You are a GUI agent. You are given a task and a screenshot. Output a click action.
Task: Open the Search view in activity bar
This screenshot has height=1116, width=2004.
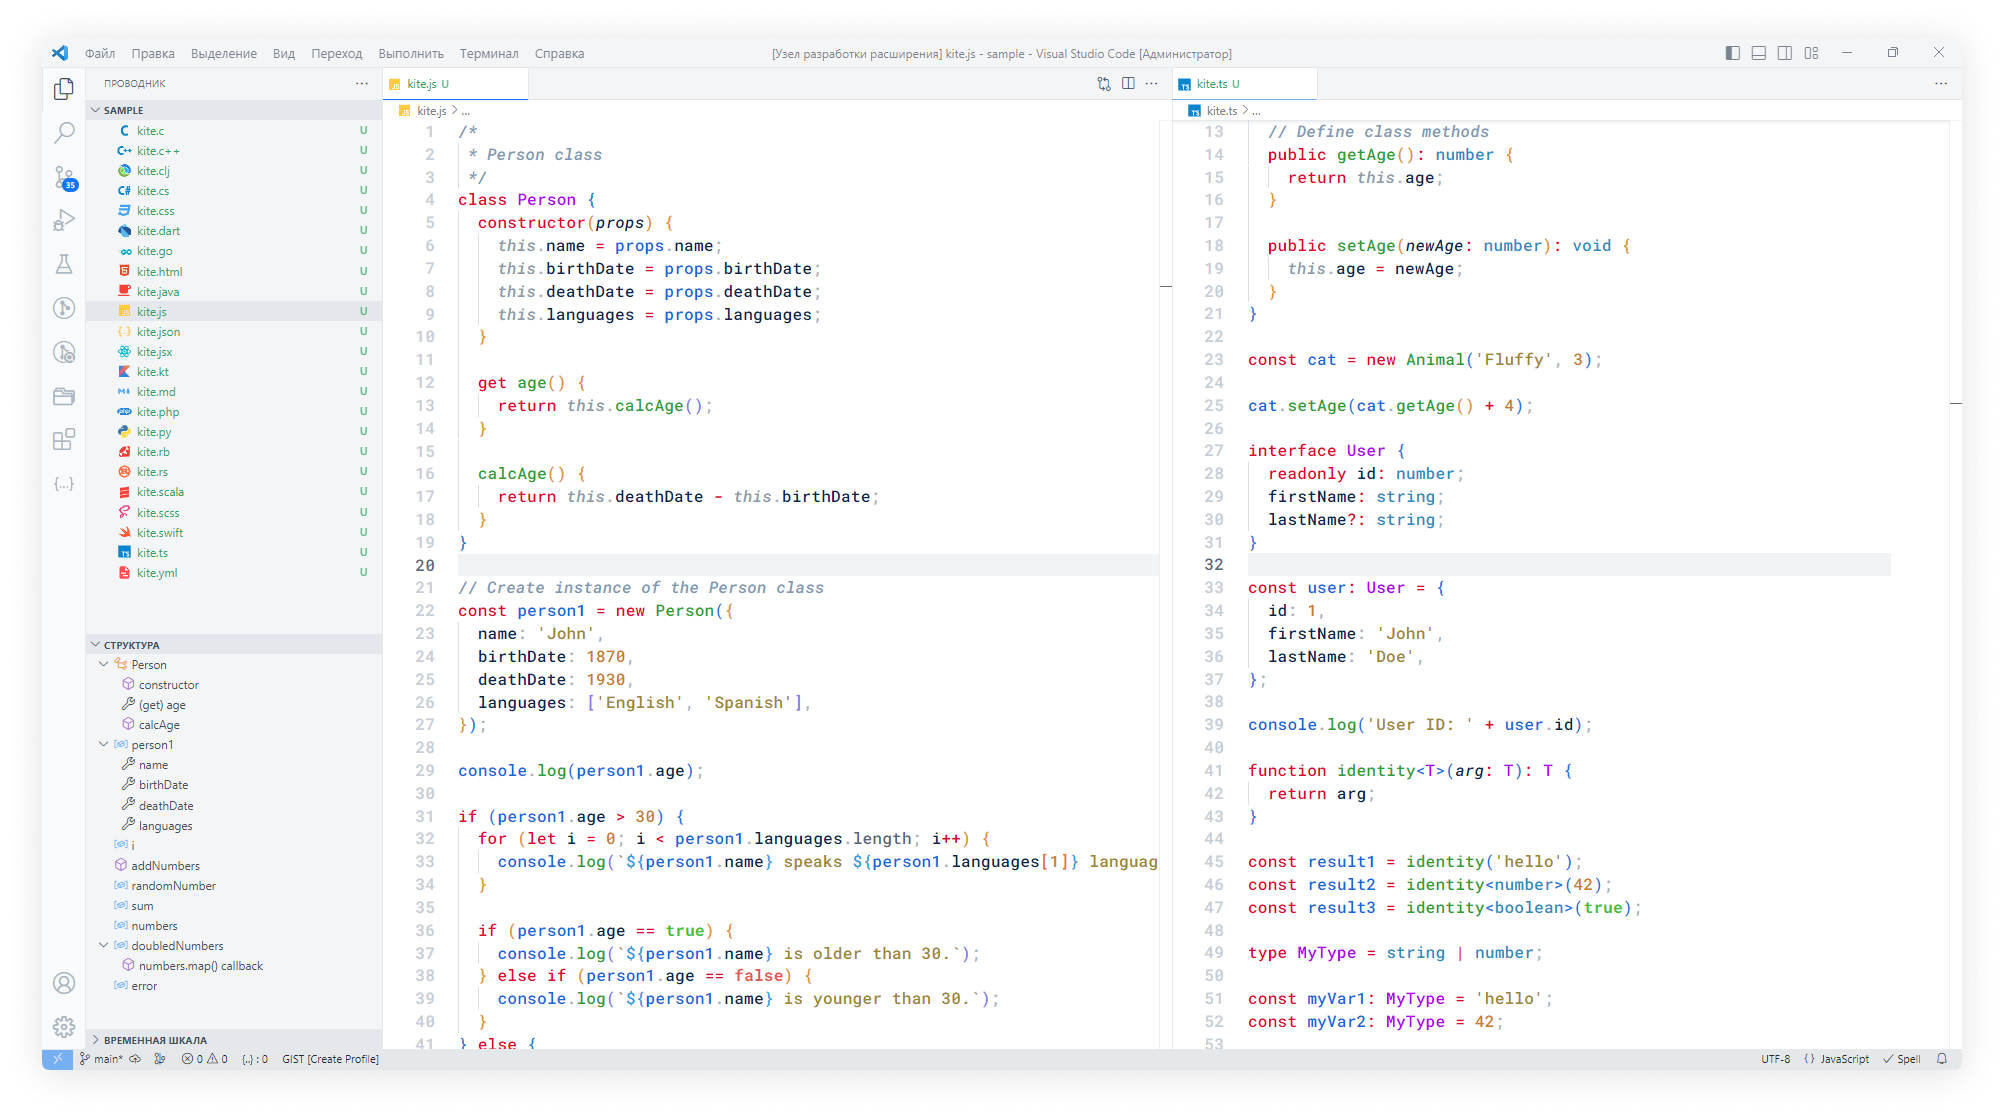click(x=64, y=132)
